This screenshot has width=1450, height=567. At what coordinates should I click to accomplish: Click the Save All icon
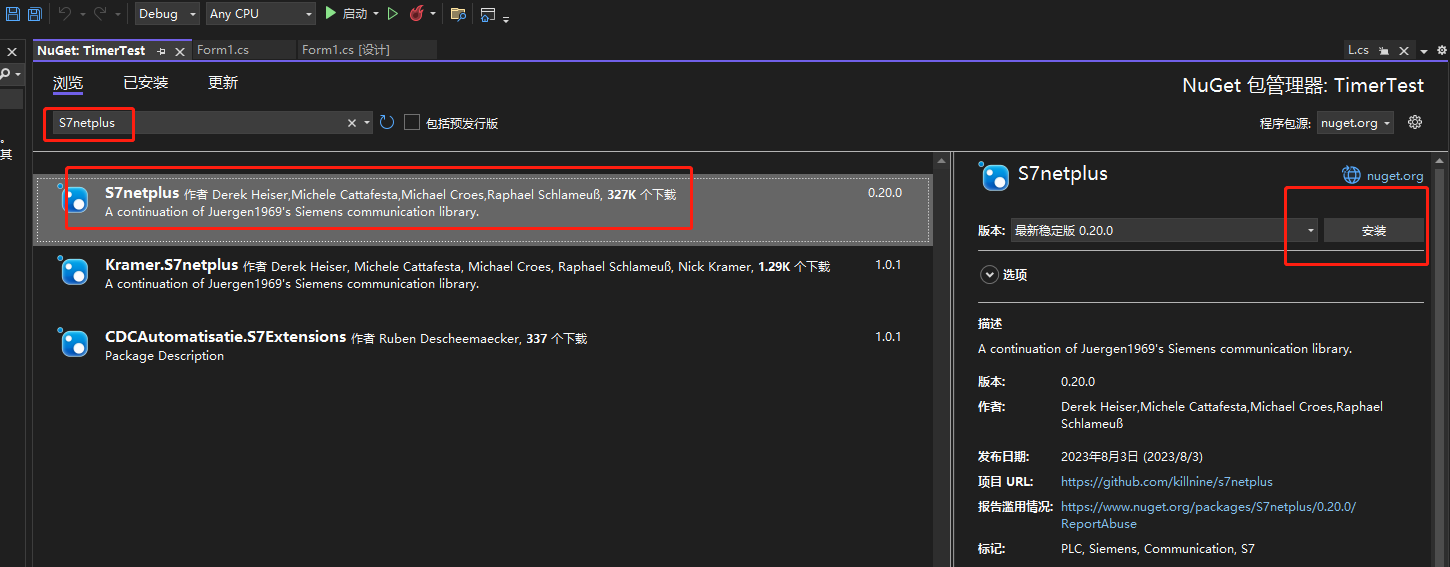click(x=34, y=14)
